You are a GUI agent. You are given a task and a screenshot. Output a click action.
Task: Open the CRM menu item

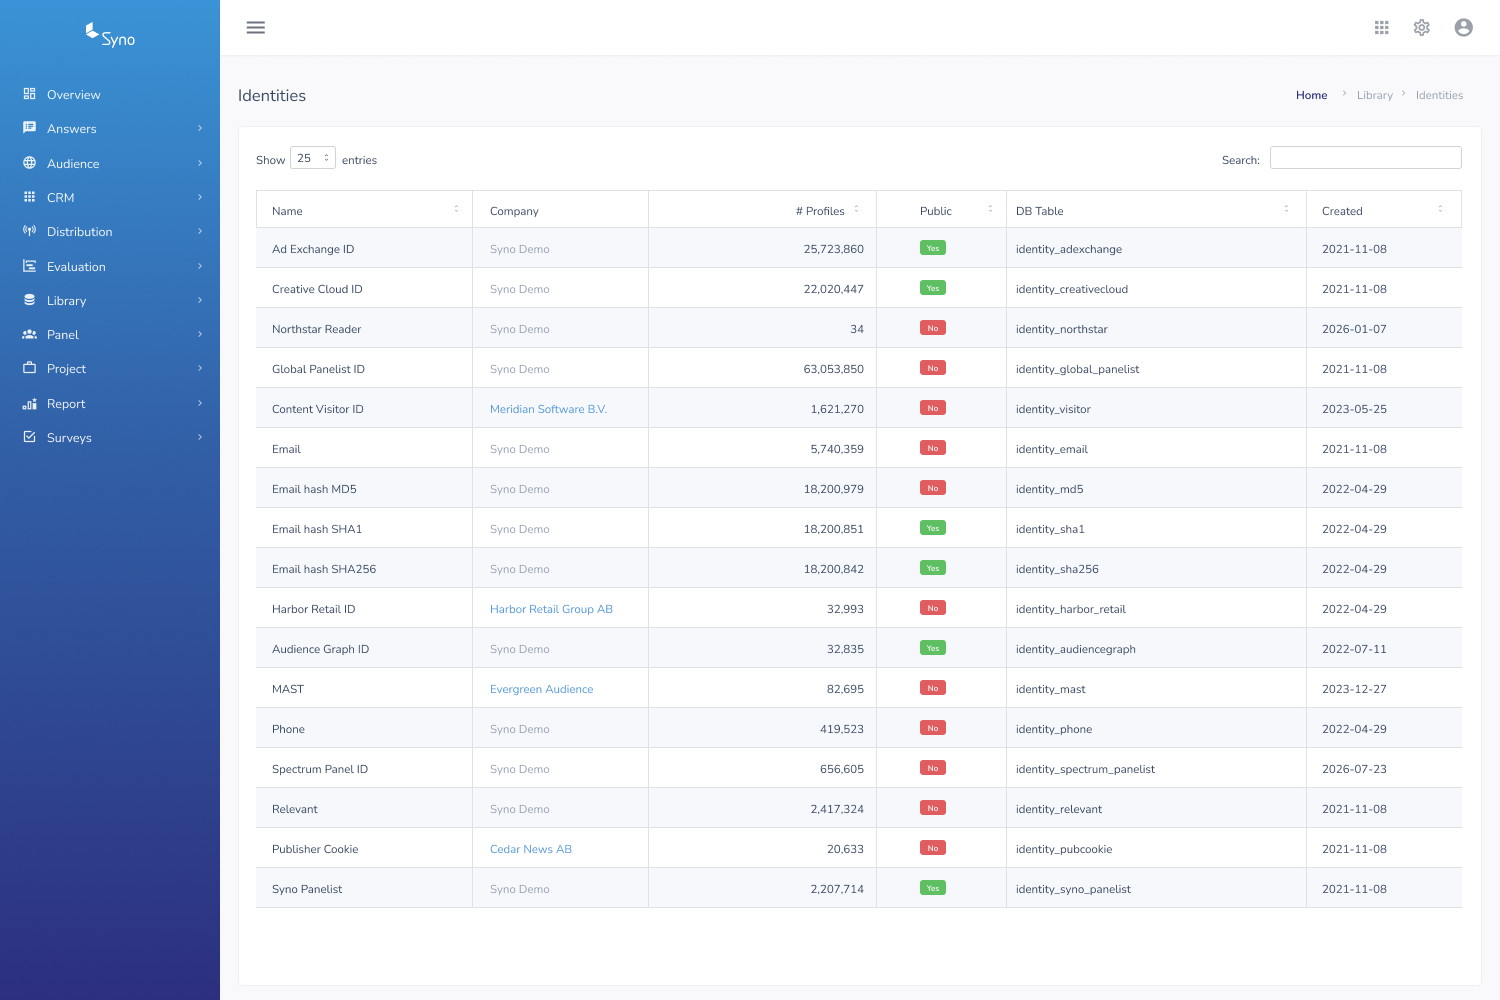point(110,197)
